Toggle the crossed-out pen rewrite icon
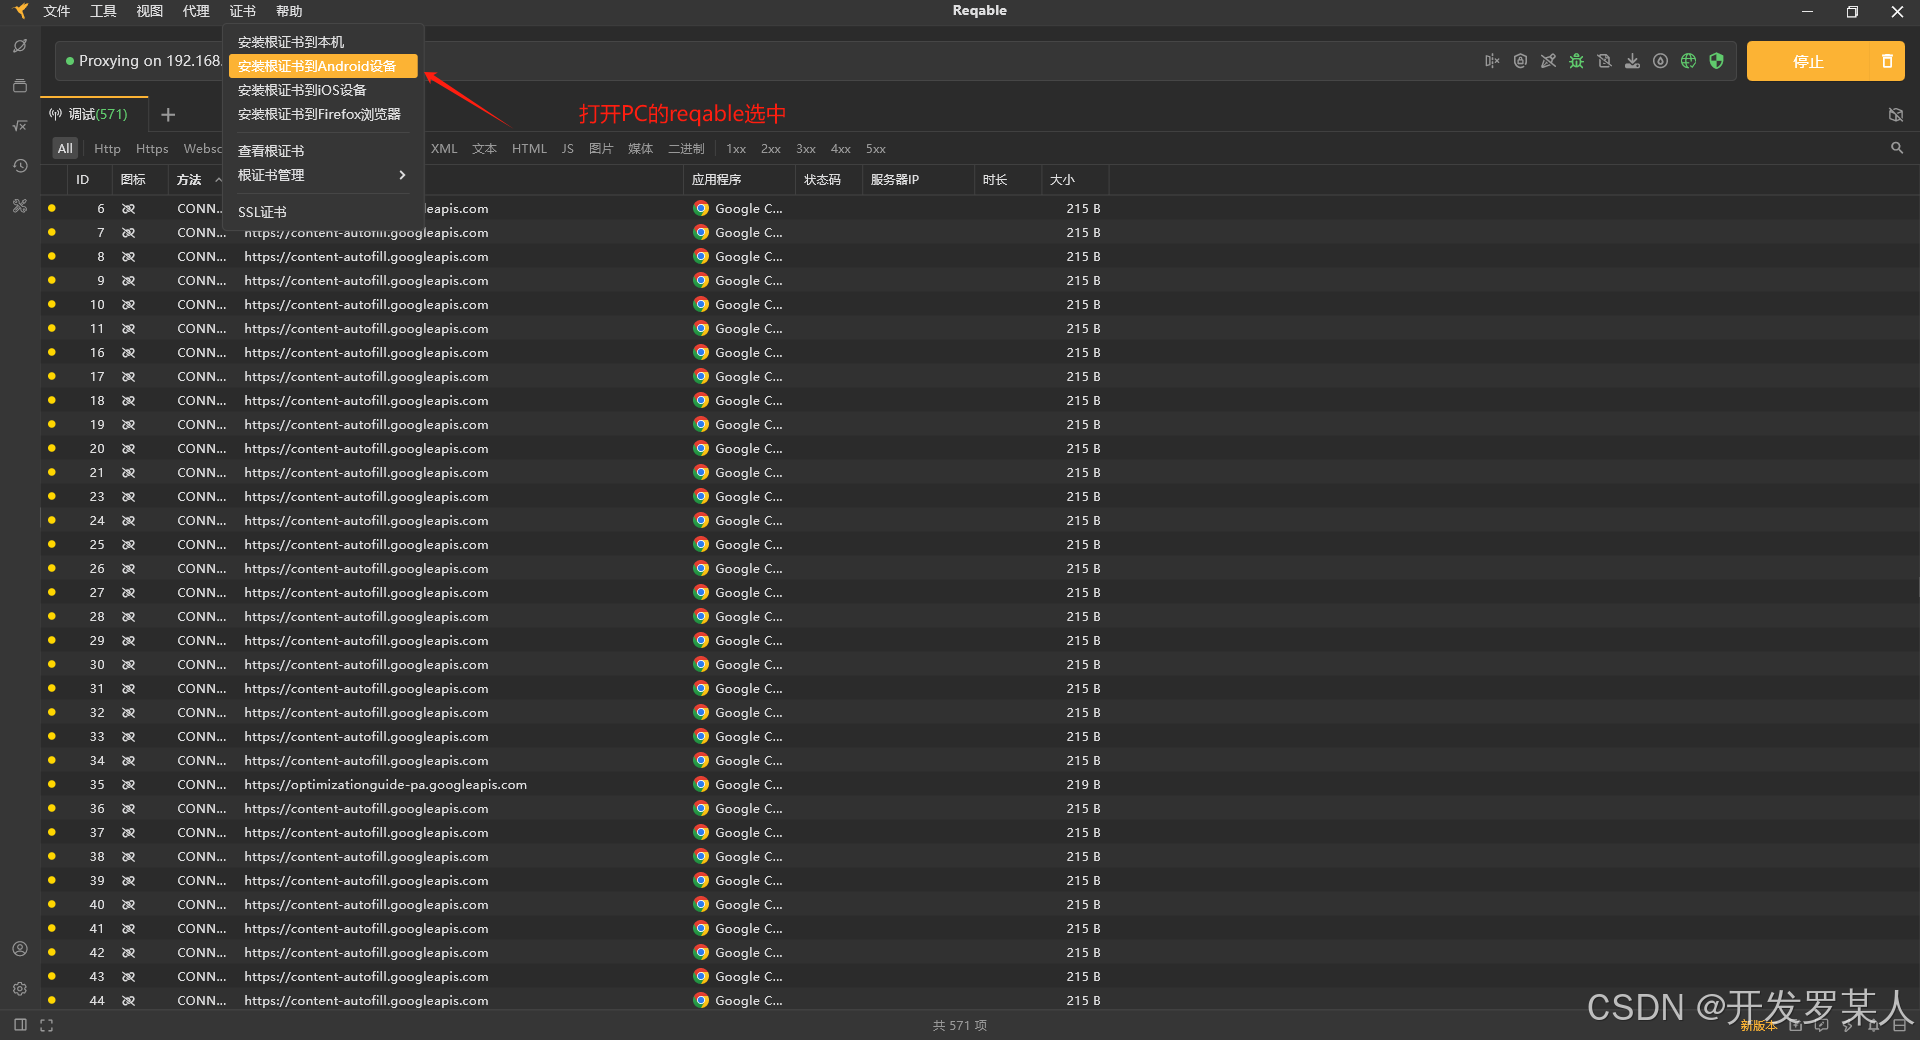This screenshot has height=1040, width=1920. 1548,61
